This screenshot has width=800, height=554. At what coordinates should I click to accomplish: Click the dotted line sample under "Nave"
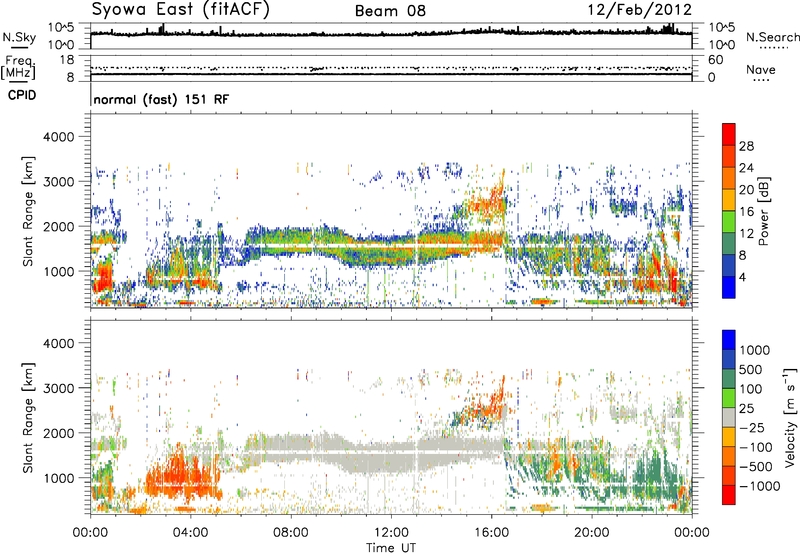click(761, 81)
